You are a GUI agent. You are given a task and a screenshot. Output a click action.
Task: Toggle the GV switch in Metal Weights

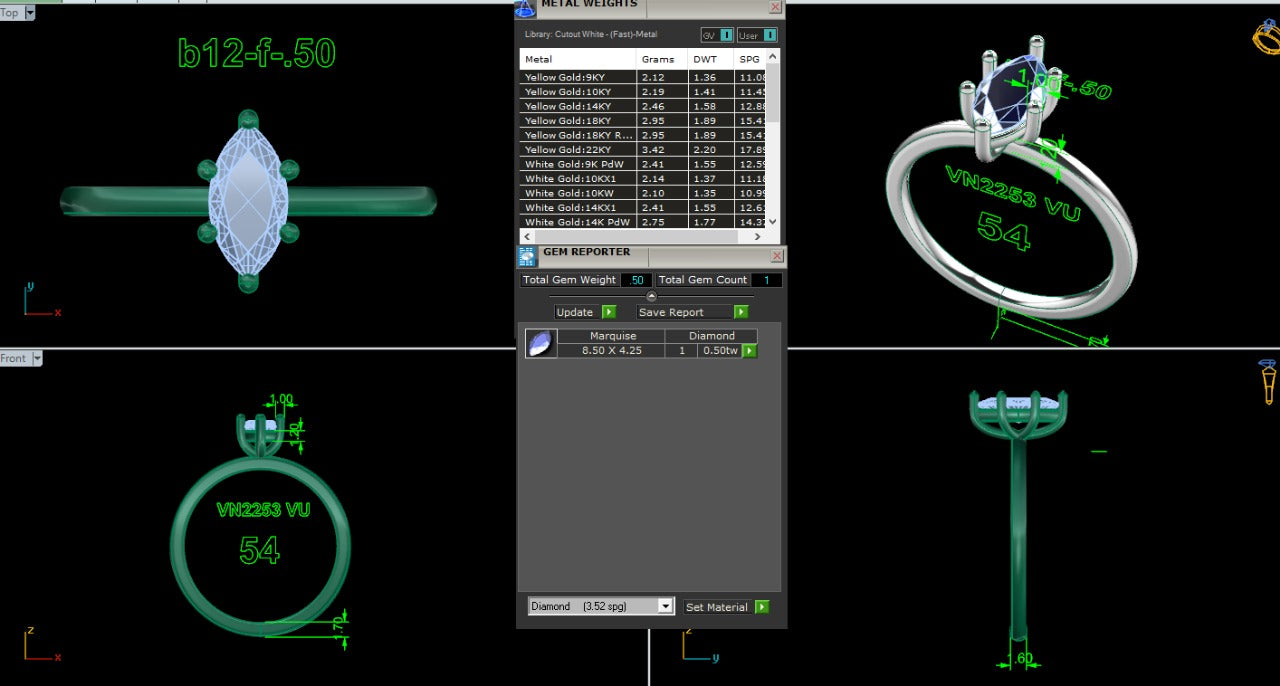coord(727,35)
